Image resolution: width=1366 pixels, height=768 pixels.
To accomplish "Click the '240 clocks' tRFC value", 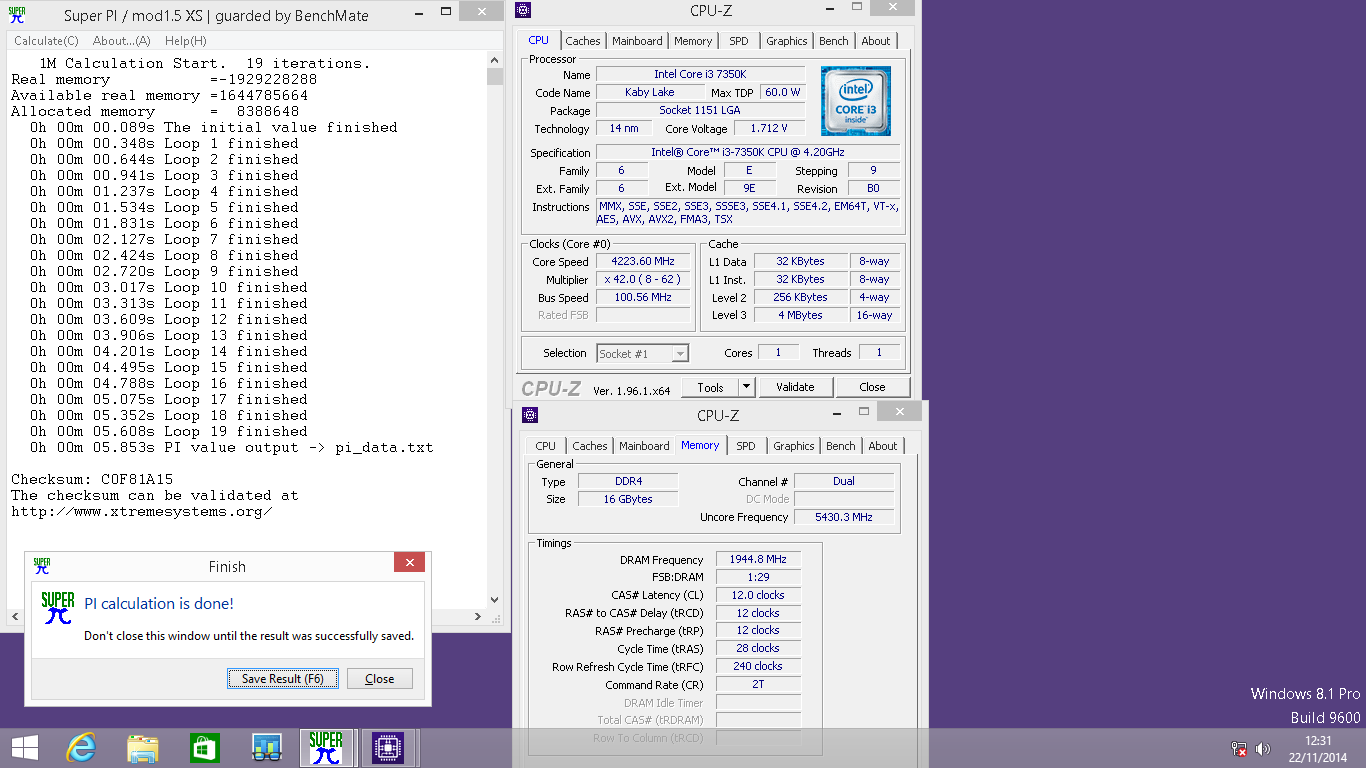I will 758,666.
